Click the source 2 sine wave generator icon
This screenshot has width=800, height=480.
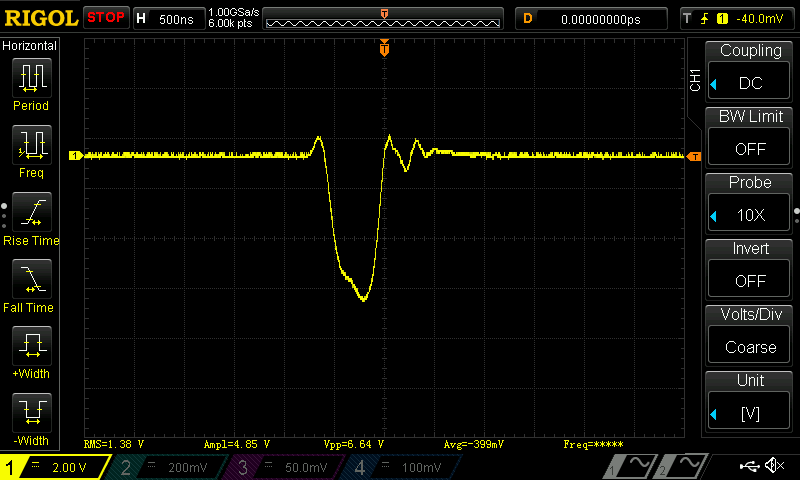(x=681, y=465)
